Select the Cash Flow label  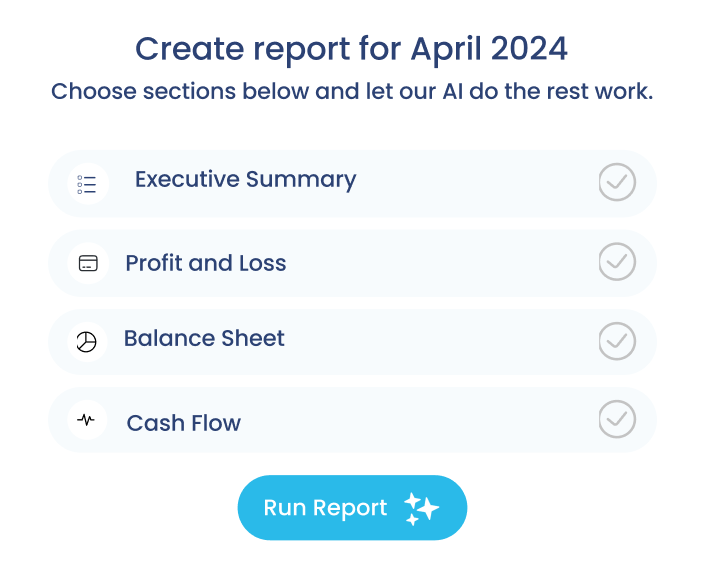(184, 423)
